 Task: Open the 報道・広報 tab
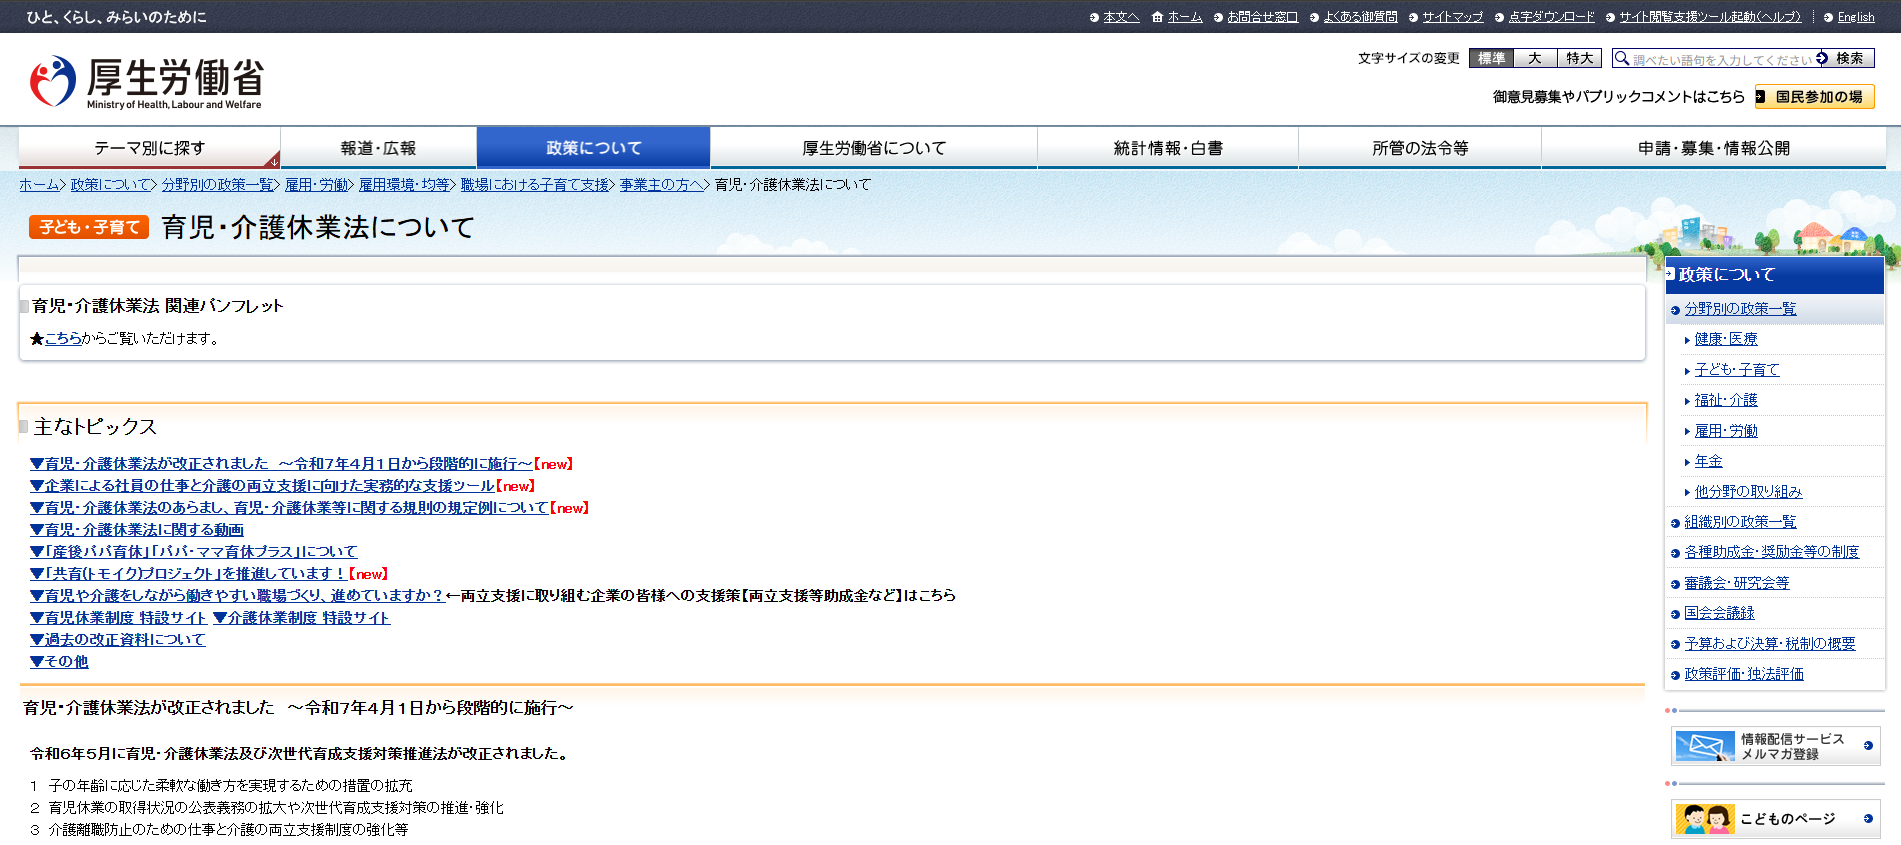[378, 148]
